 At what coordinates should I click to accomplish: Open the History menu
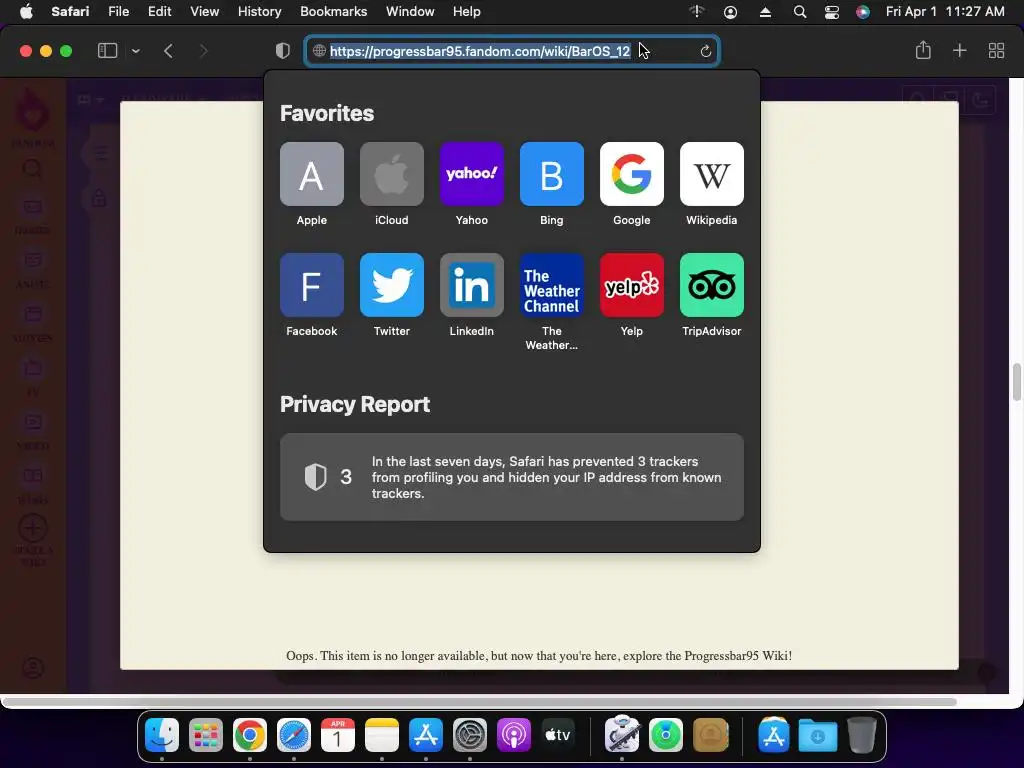click(259, 11)
